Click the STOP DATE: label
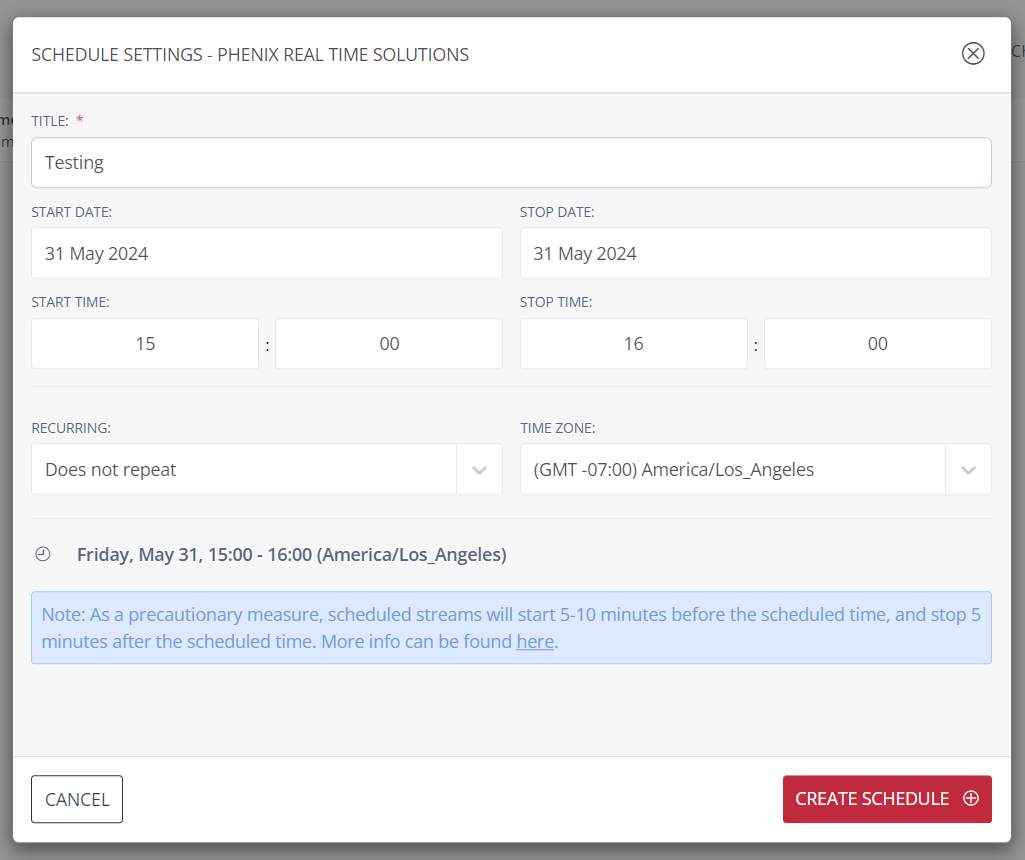The width and height of the screenshot is (1025, 860). pyautogui.click(x=557, y=212)
